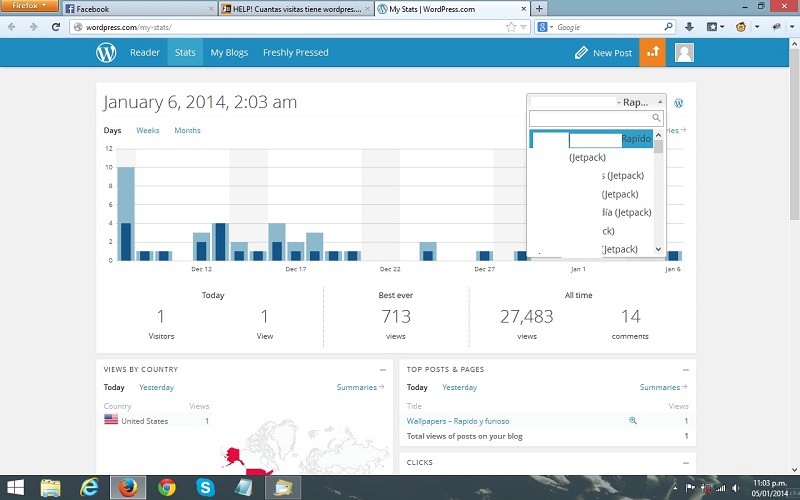Bookmark this page with star icon
The width and height of the screenshot is (800, 500).
pyautogui.click(x=511, y=27)
